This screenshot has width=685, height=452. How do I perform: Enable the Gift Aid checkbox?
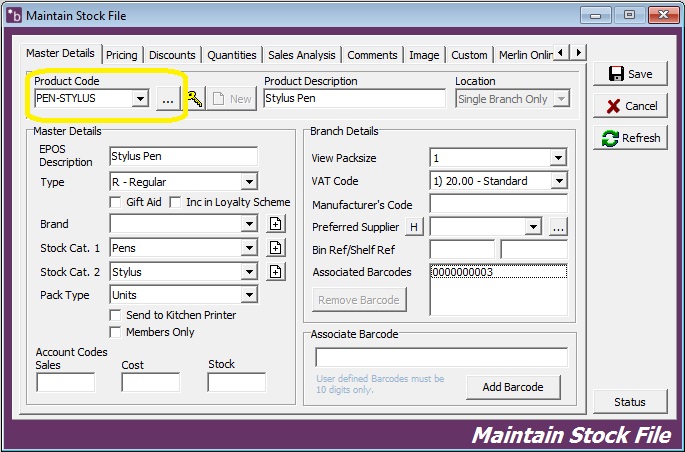click(x=116, y=202)
